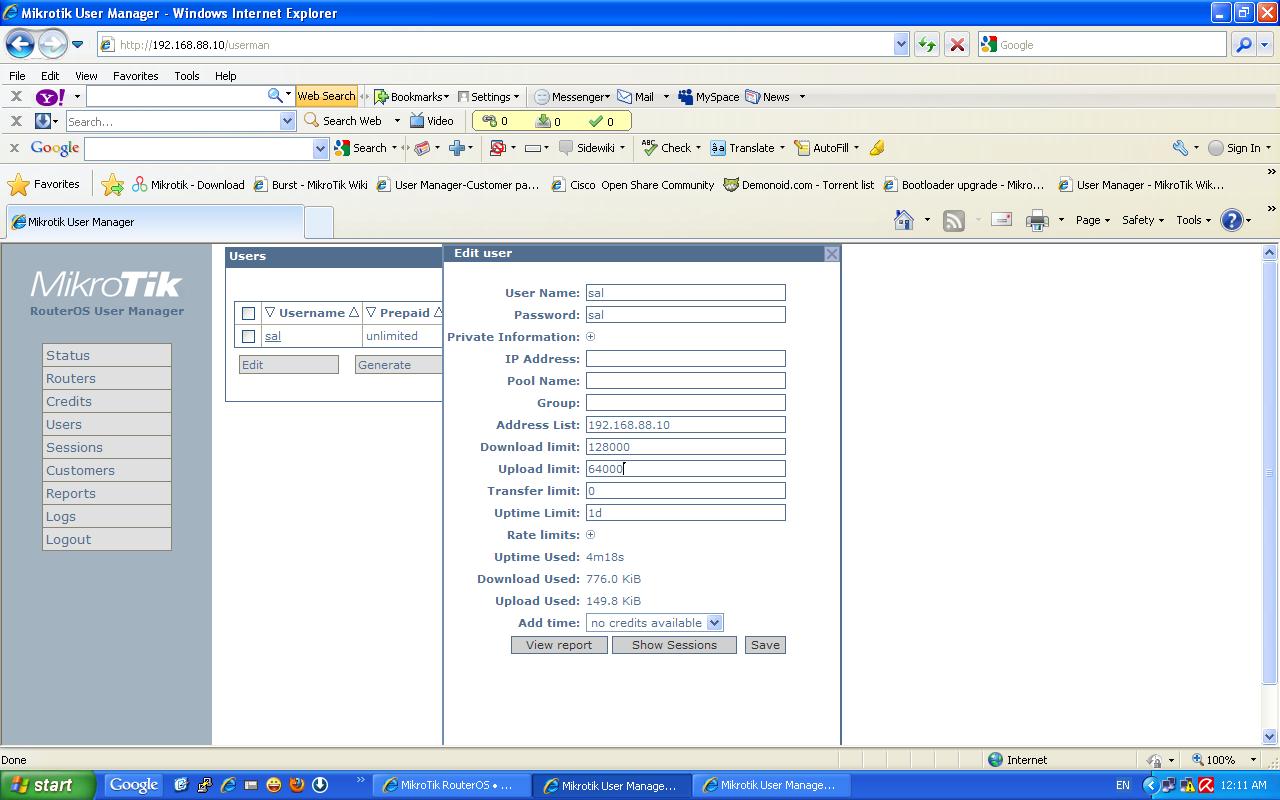The image size is (1280, 800).
Task: Click the Show Sessions button
Action: tap(674, 645)
